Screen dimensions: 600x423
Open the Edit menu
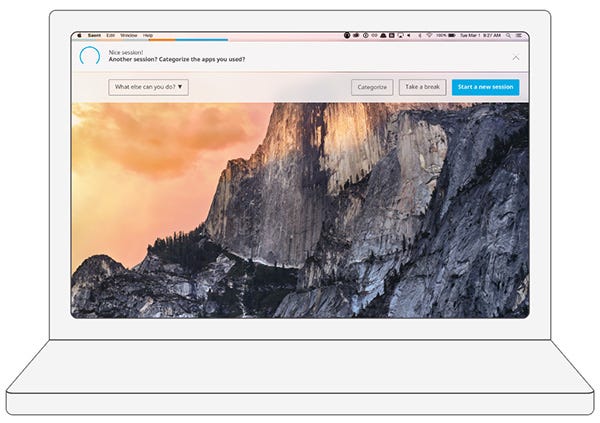[x=111, y=35]
